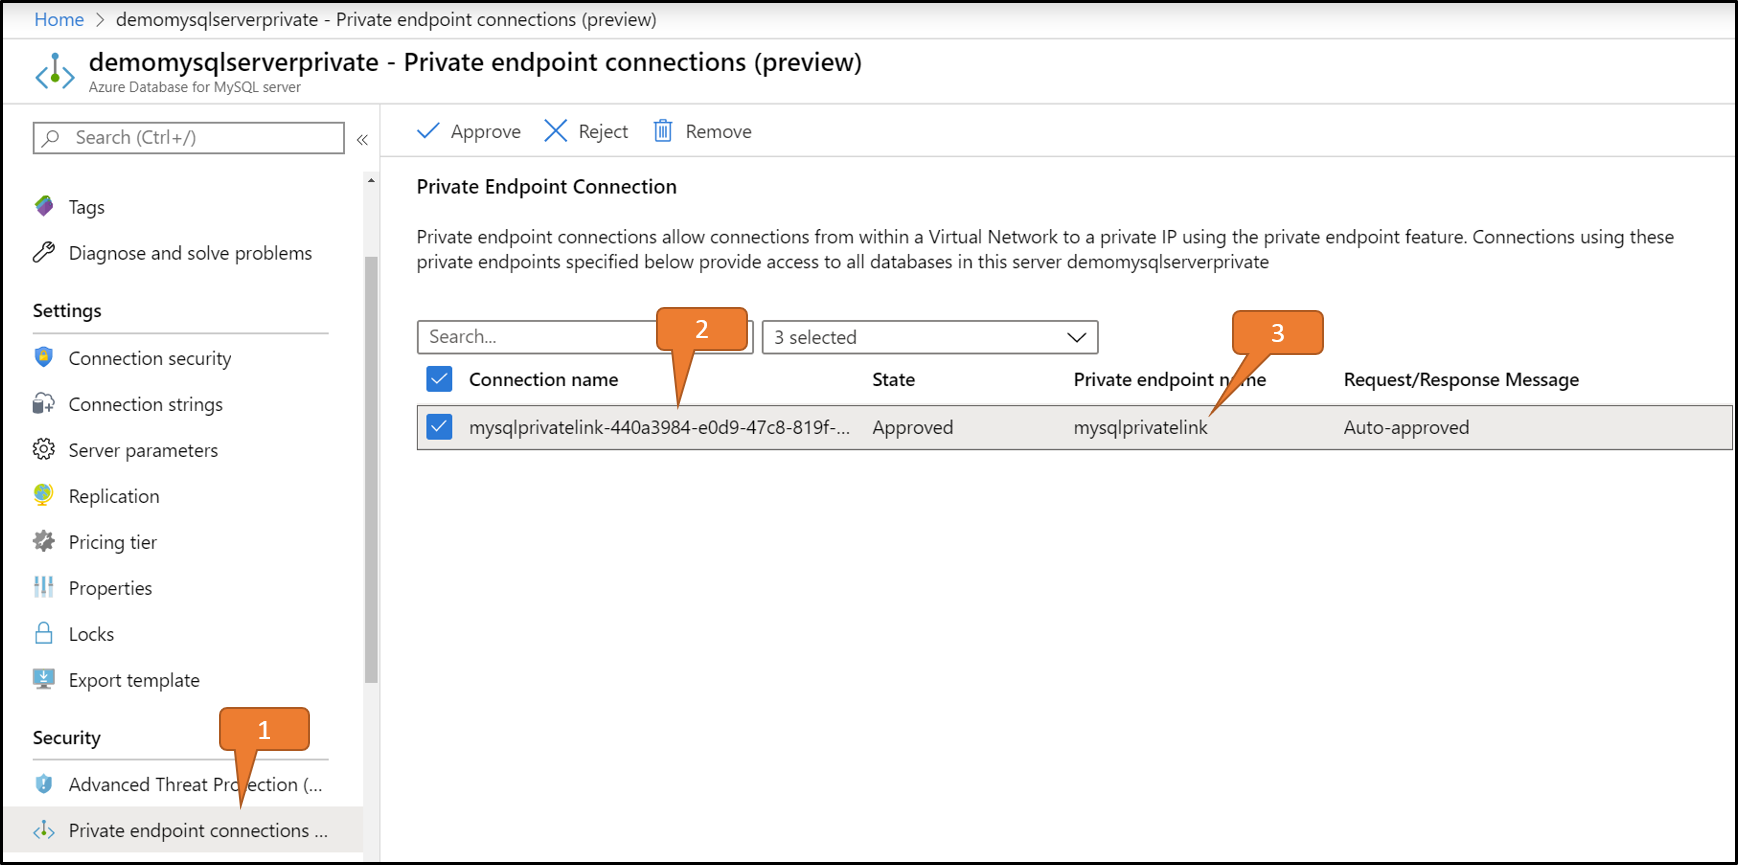Viewport: 1738px width, 865px height.
Task: Click the 'mysqlprivatelink' endpoint name cell
Action: pyautogui.click(x=1140, y=427)
